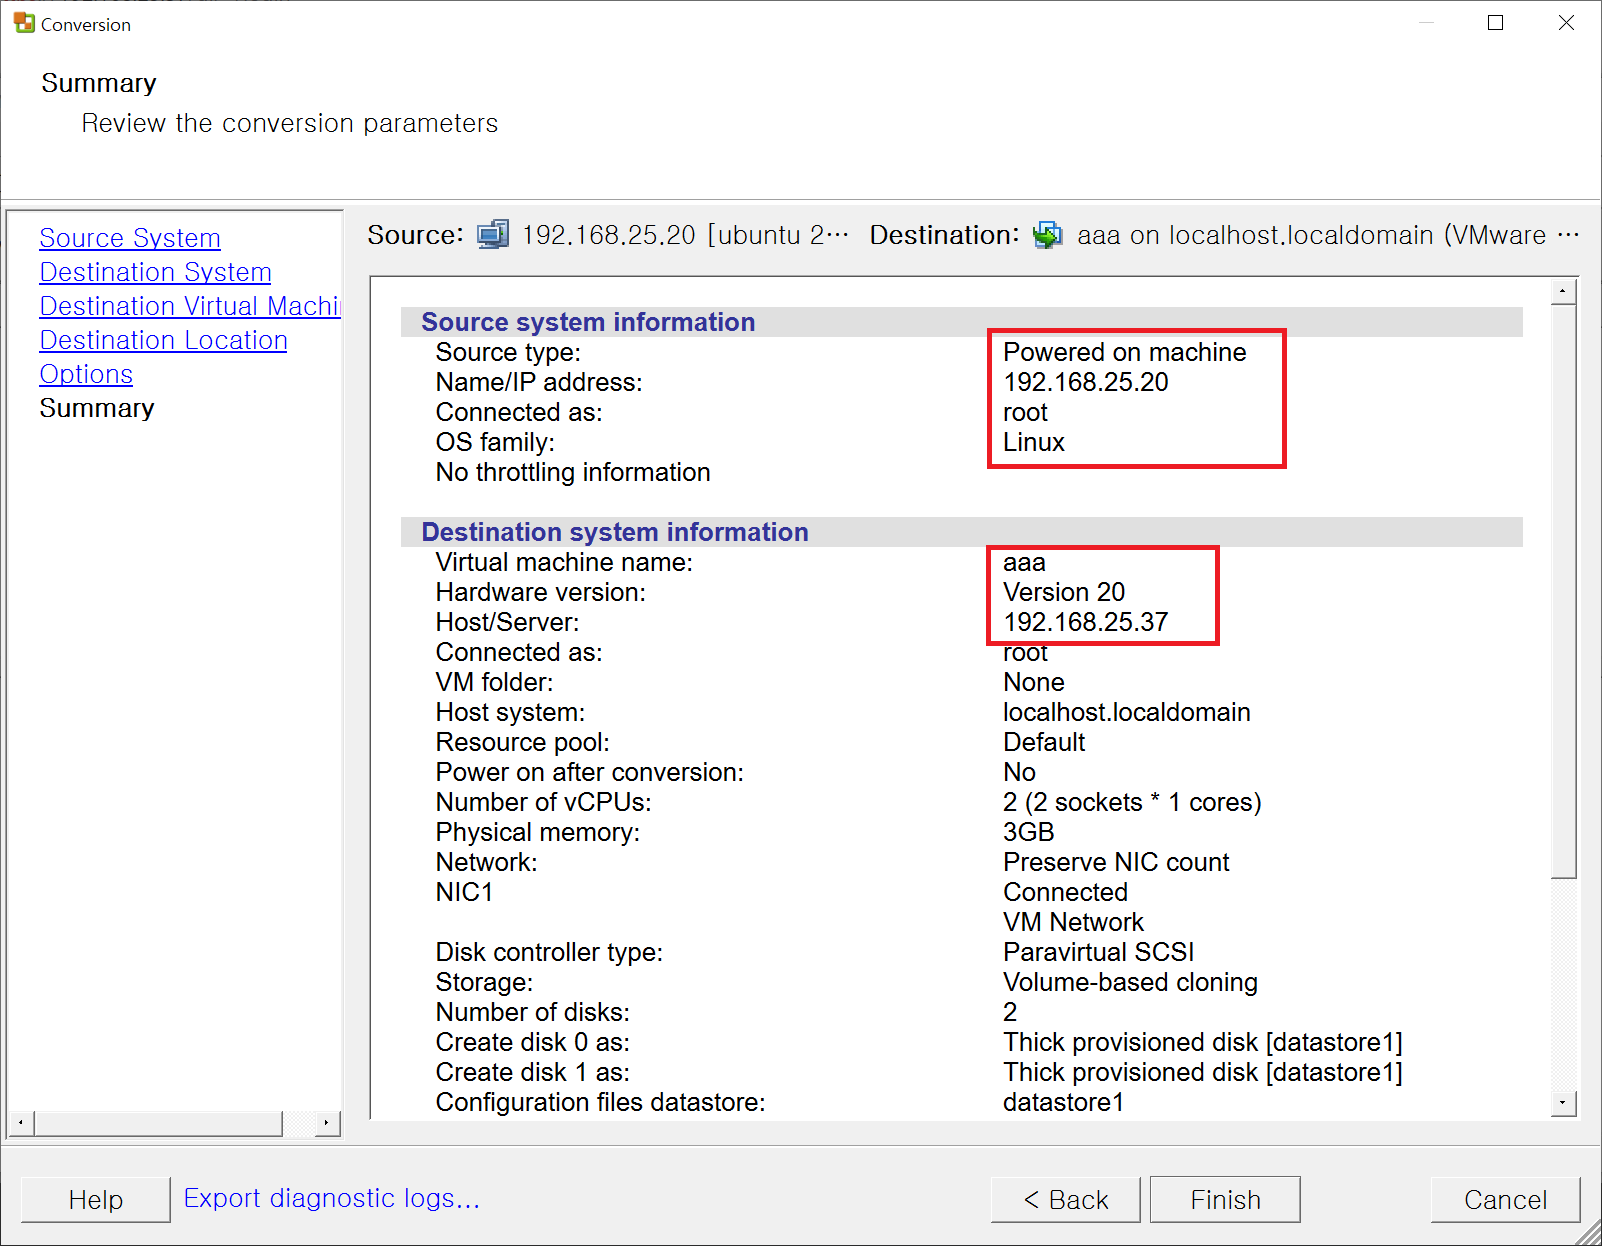Click Finish to start conversion
The height and width of the screenshot is (1246, 1602).
click(1225, 1199)
